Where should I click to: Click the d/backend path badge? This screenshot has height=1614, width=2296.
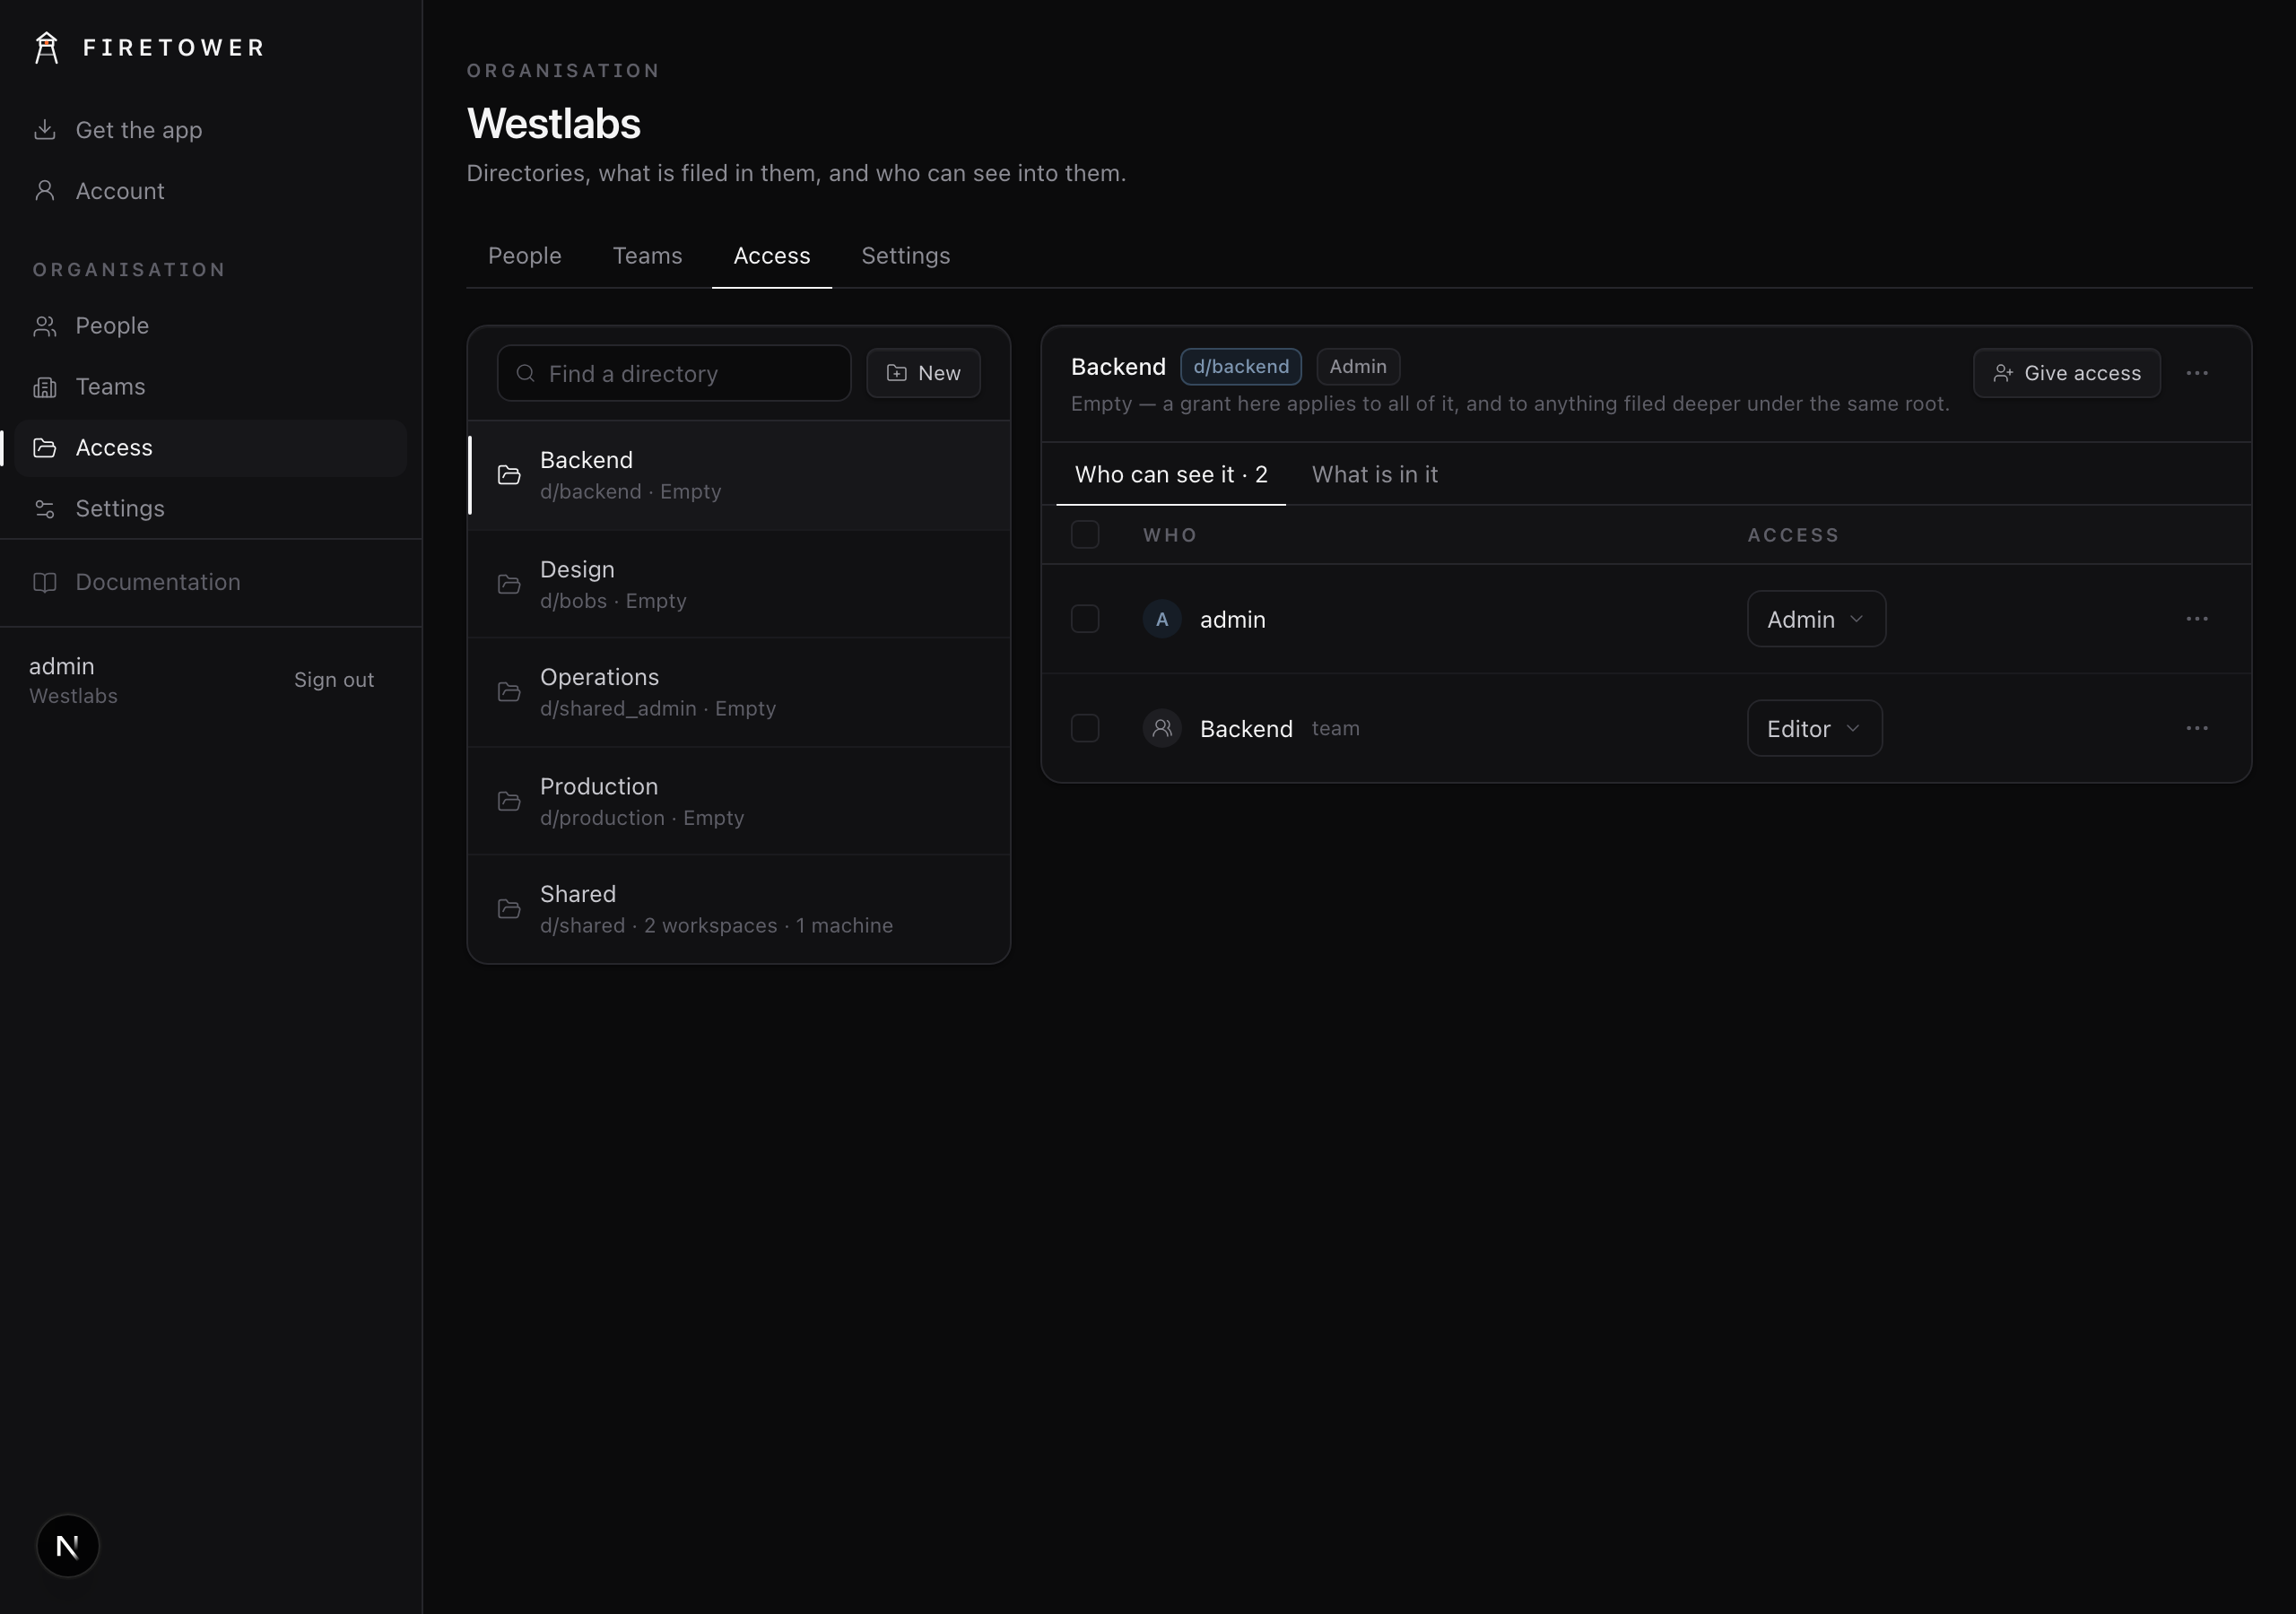(1241, 366)
